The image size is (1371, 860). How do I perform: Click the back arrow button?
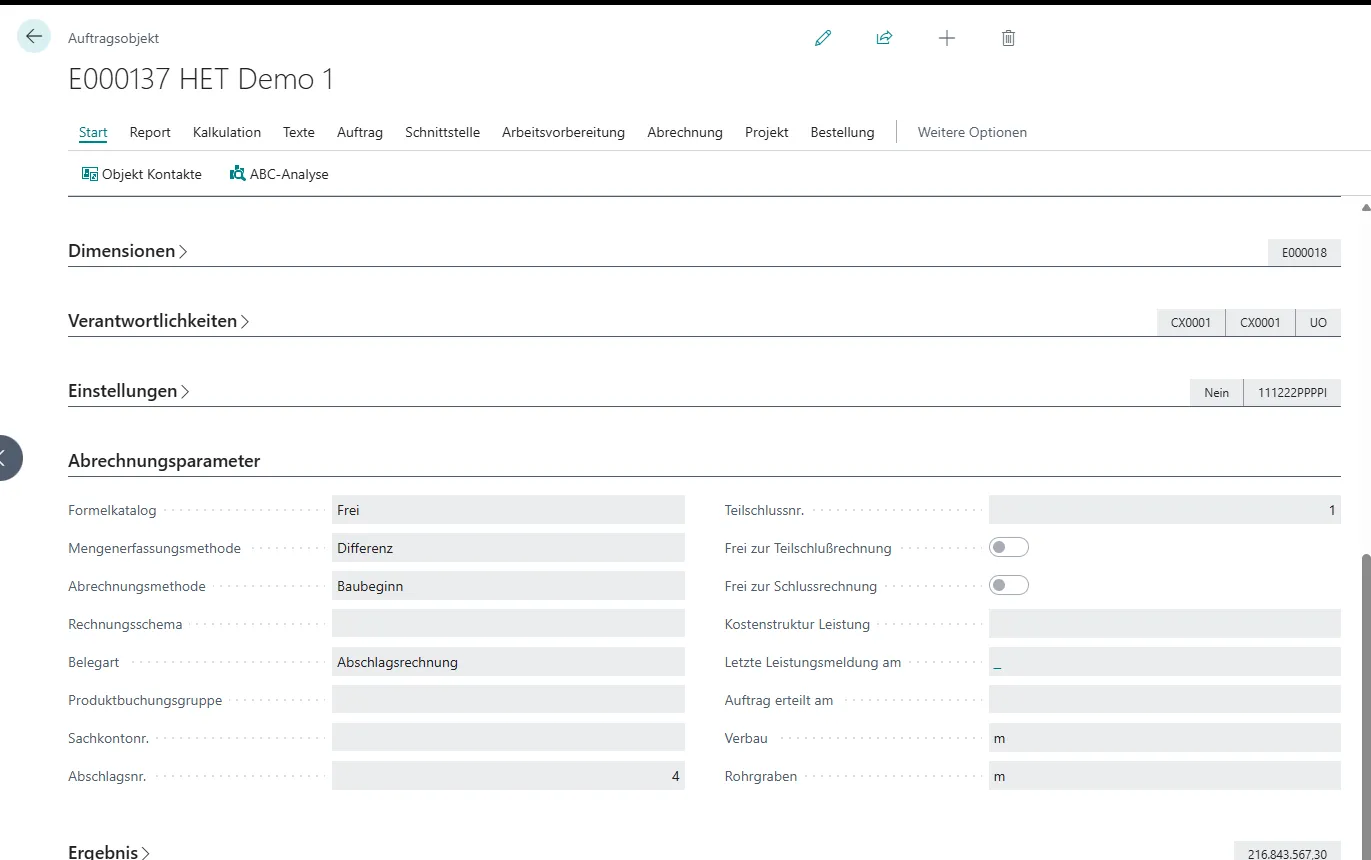34,37
